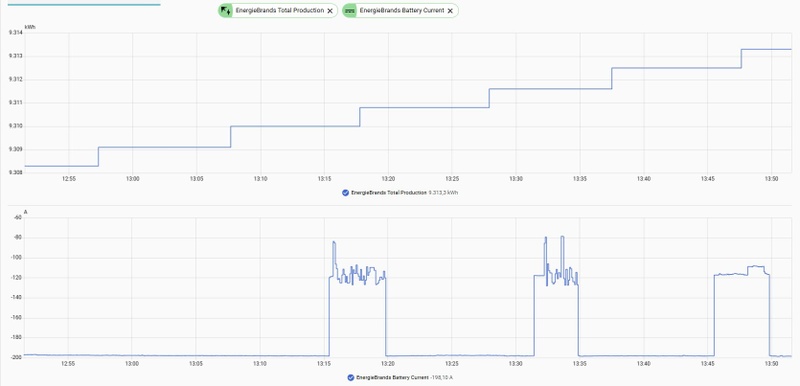Image resolution: width=800 pixels, height=386 pixels.
Task: Remove EnergieBrands Total Production chip
Action: tap(330, 11)
